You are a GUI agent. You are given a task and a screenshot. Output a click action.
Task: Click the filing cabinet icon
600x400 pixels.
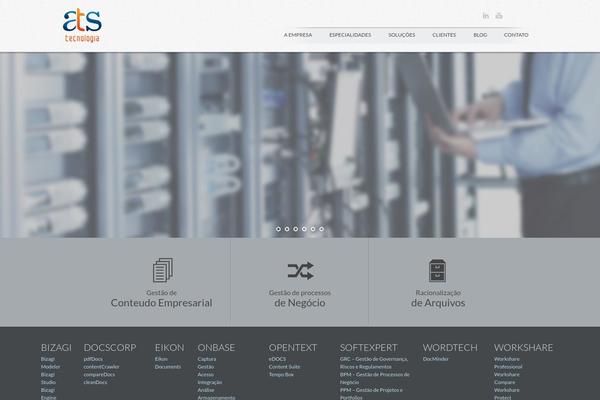pos(437,270)
